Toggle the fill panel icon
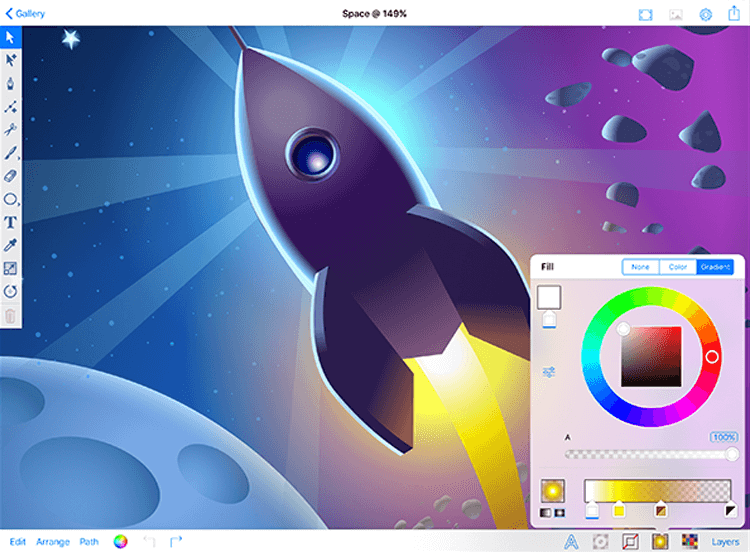The height and width of the screenshot is (553, 750). click(x=660, y=542)
